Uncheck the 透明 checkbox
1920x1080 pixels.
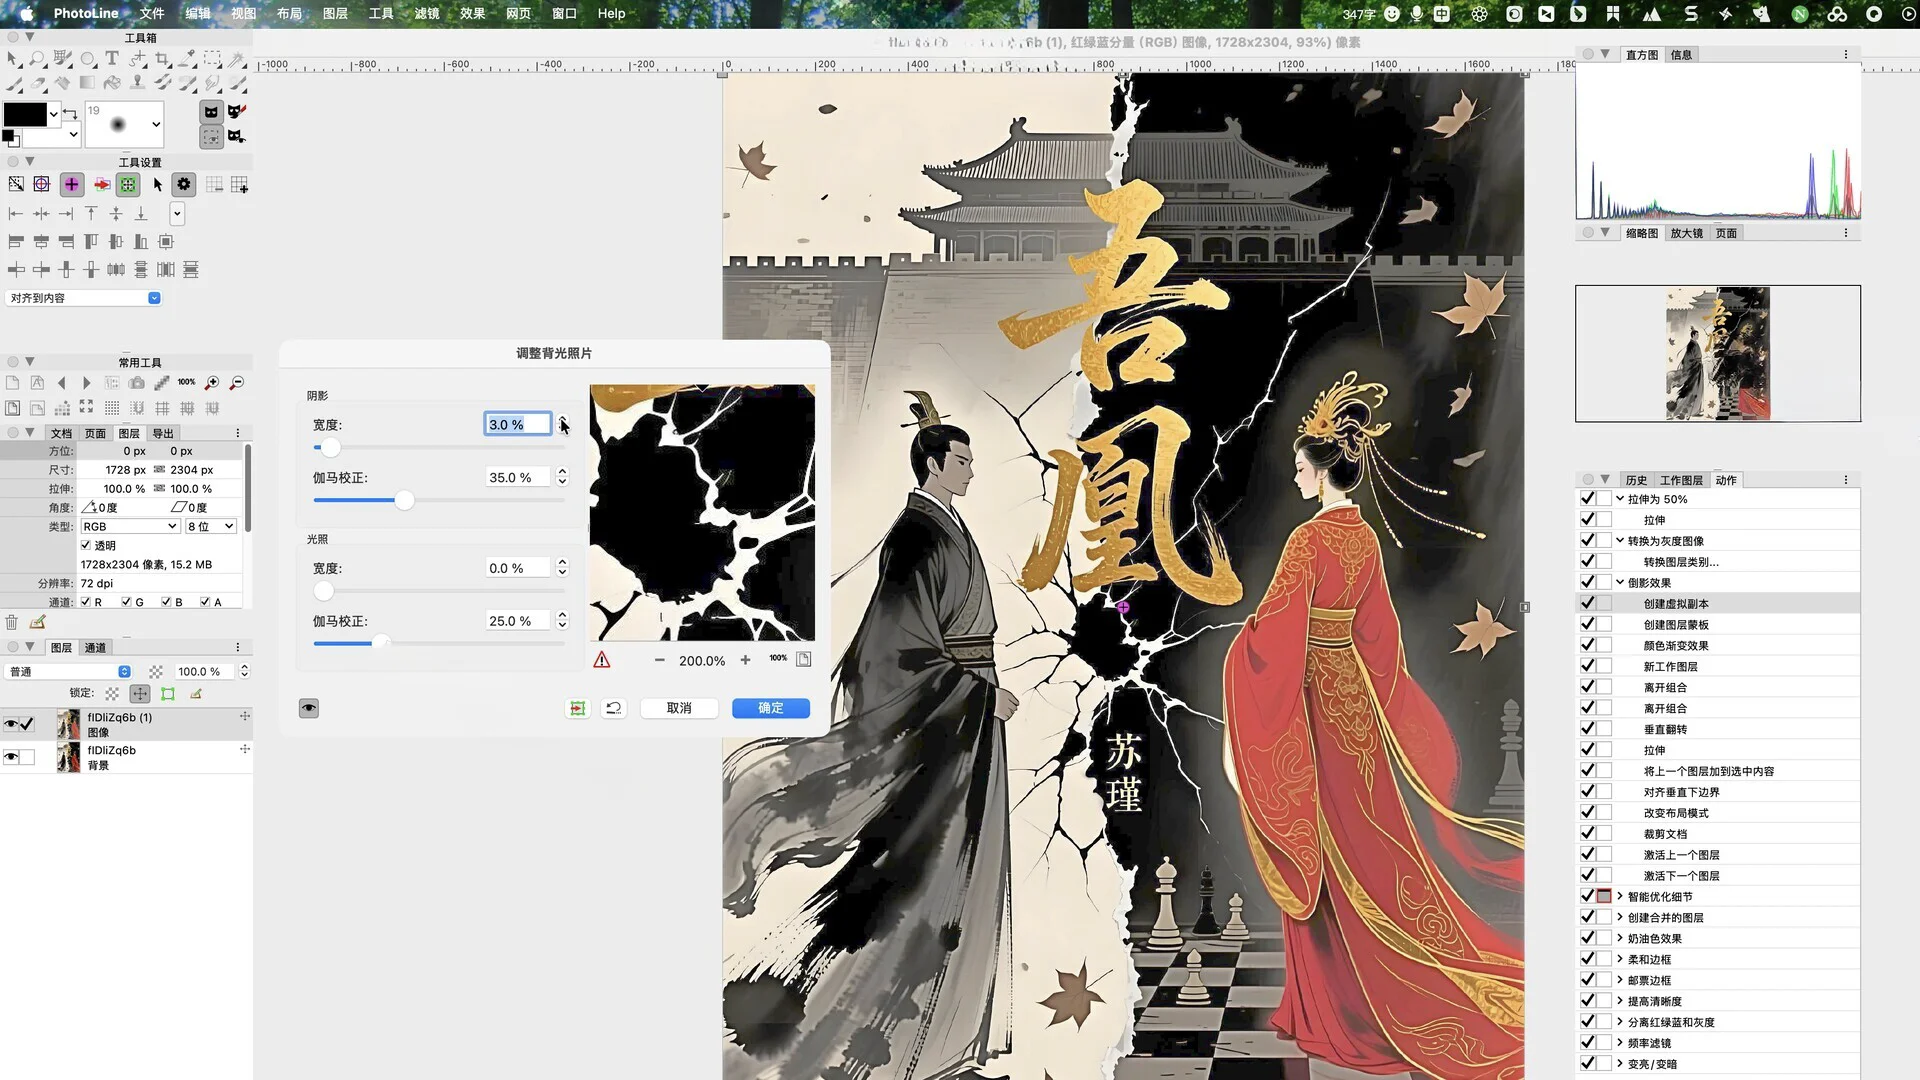point(86,545)
